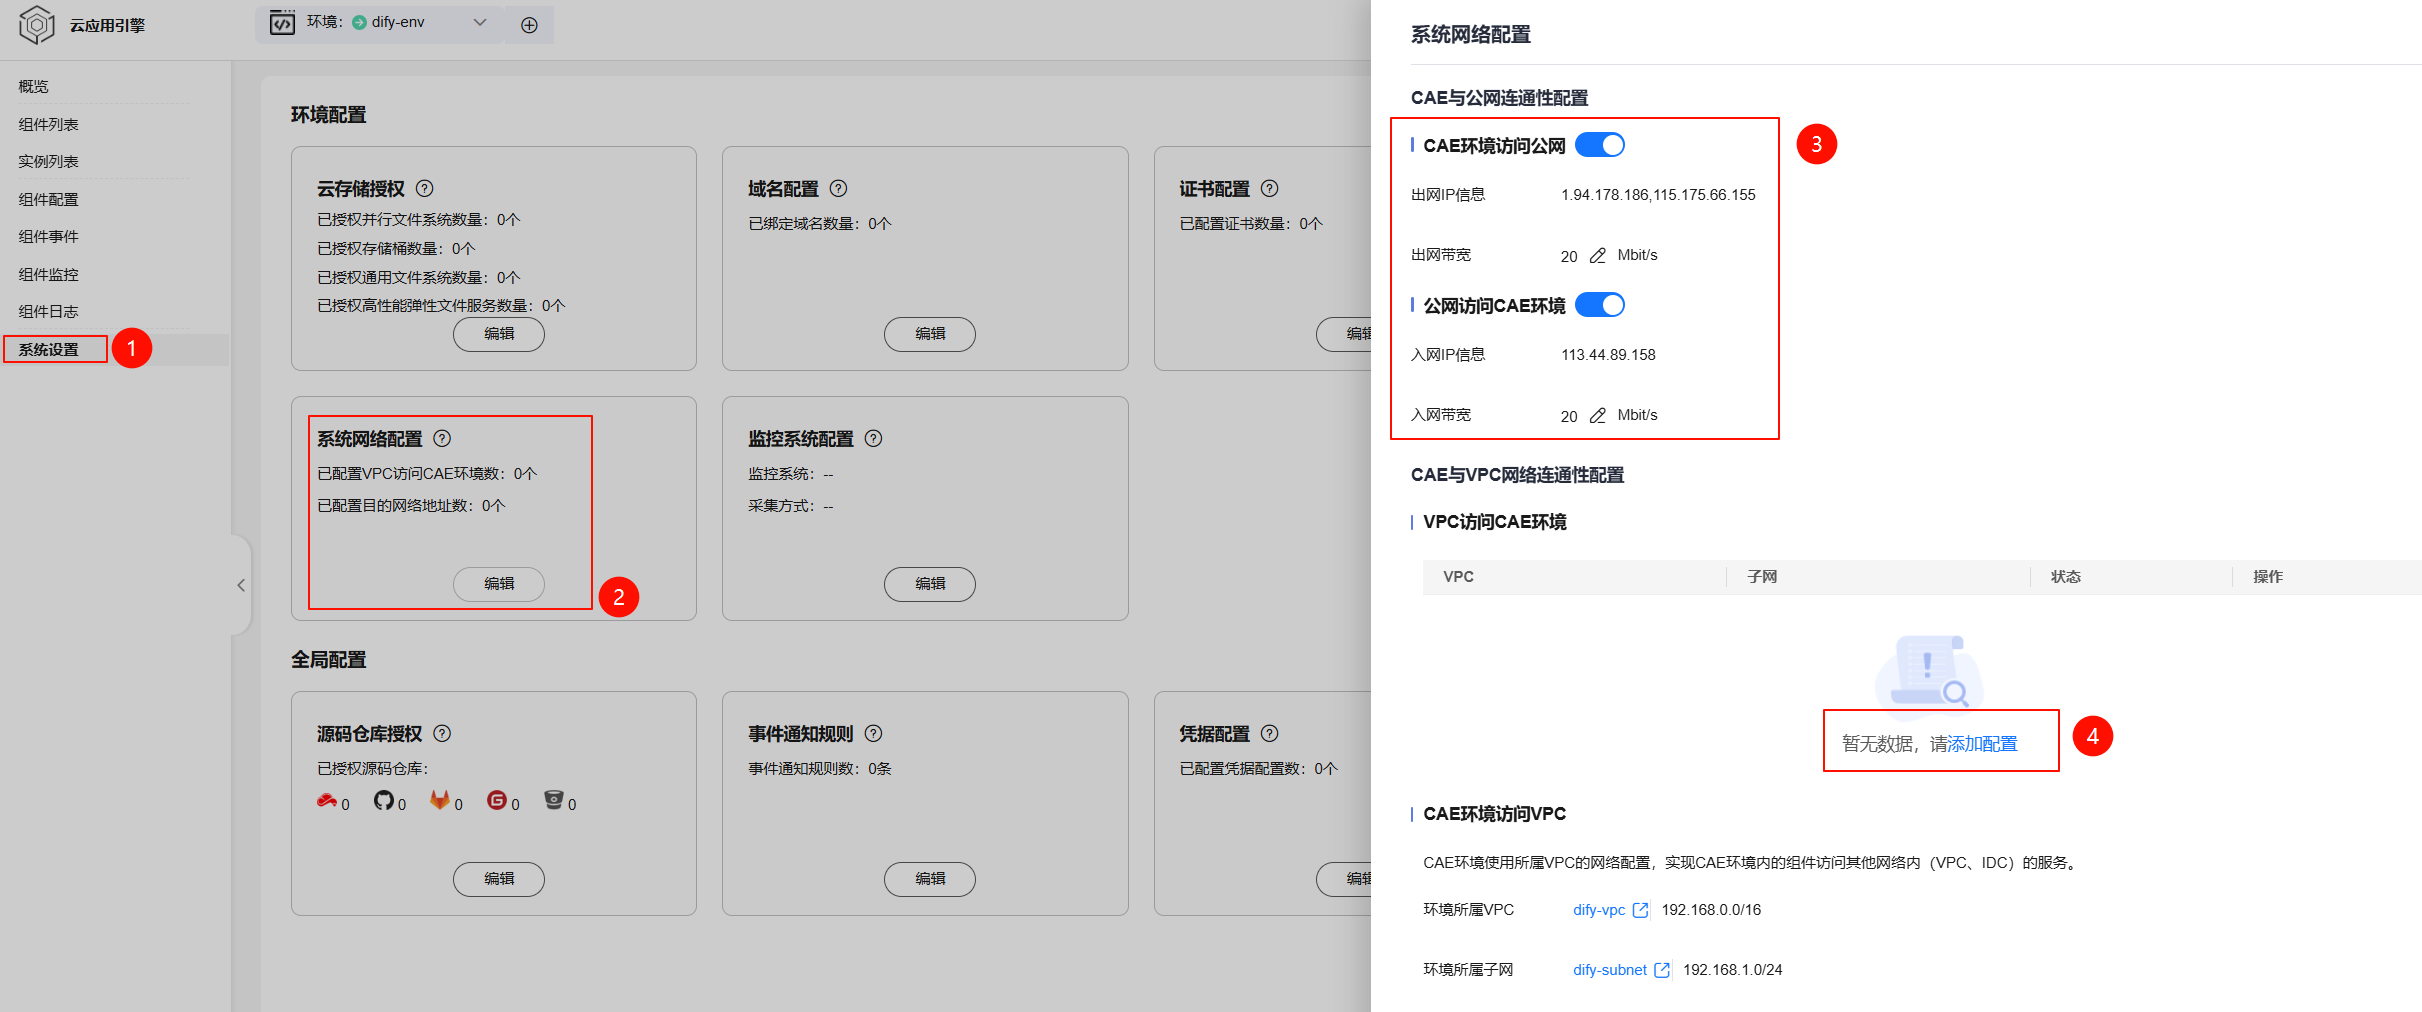Screen dimensions: 2422x1012
Task: Click the GitLab repository icon
Action: click(x=440, y=800)
